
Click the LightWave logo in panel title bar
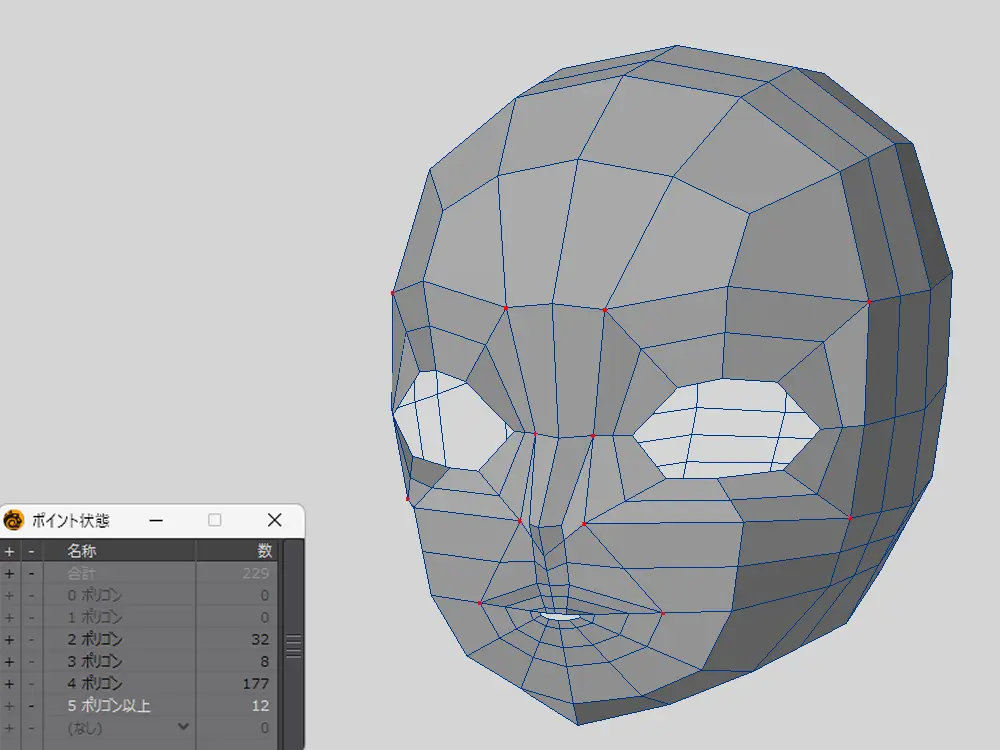coord(14,520)
